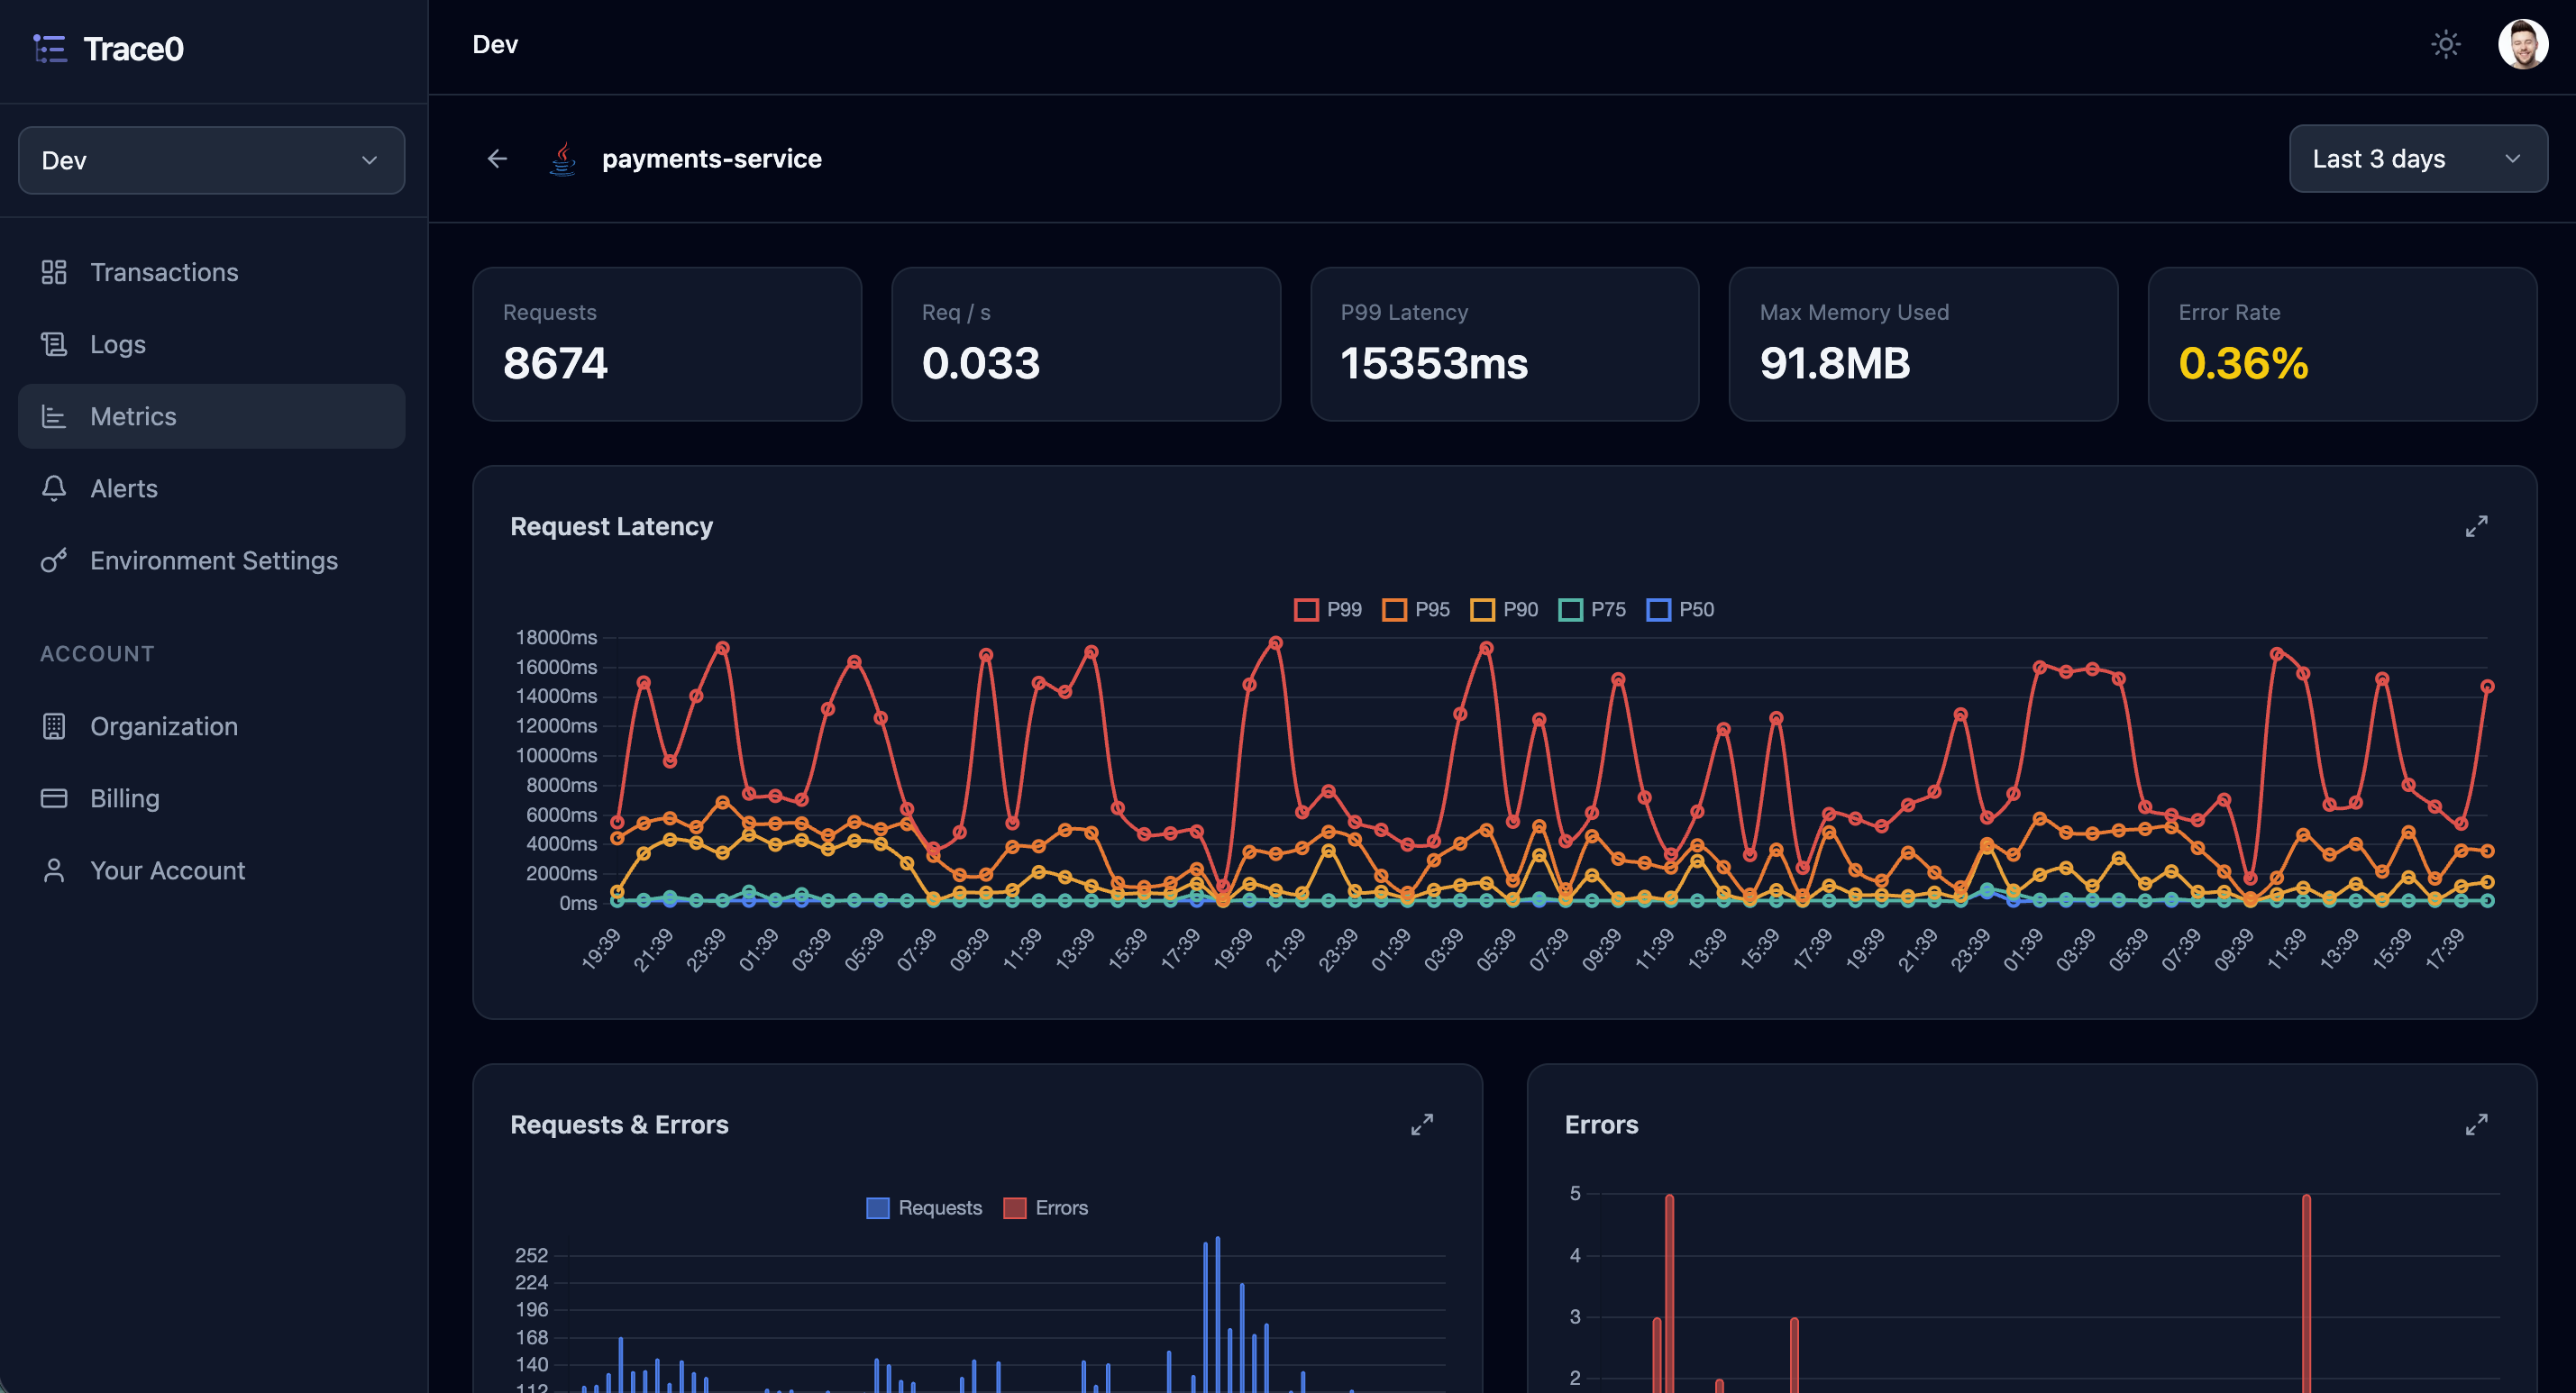
Task: Click the Max Memory Used 91.8MB card
Action: [x=1923, y=344]
